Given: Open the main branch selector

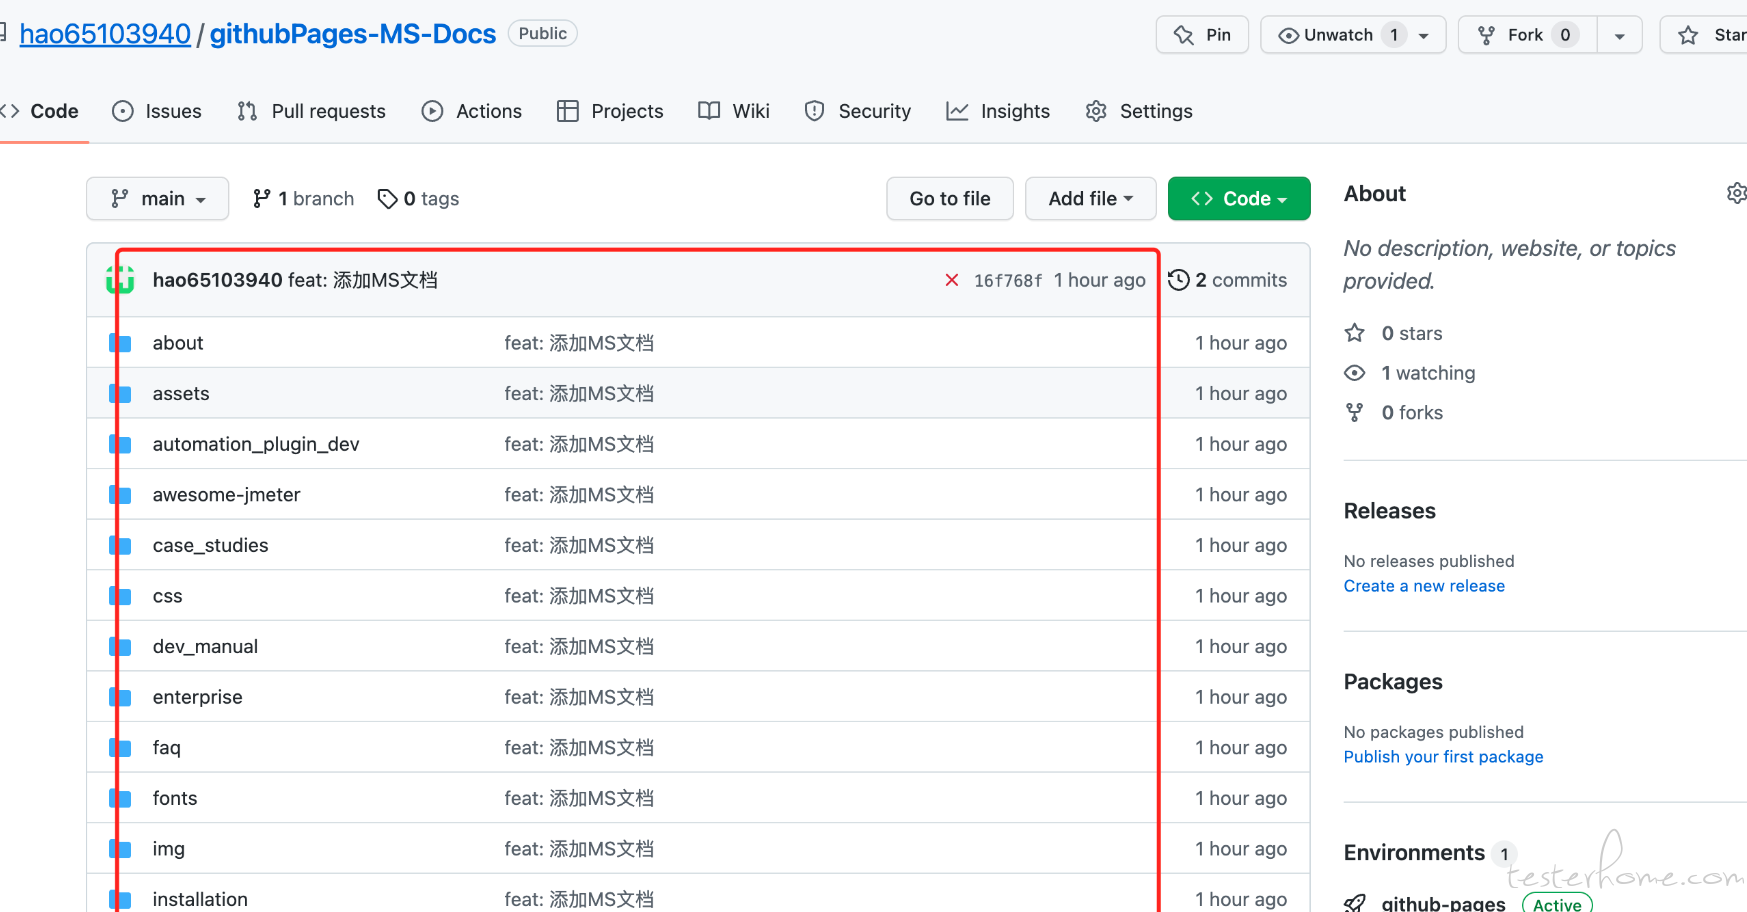Looking at the screenshot, I should (158, 199).
